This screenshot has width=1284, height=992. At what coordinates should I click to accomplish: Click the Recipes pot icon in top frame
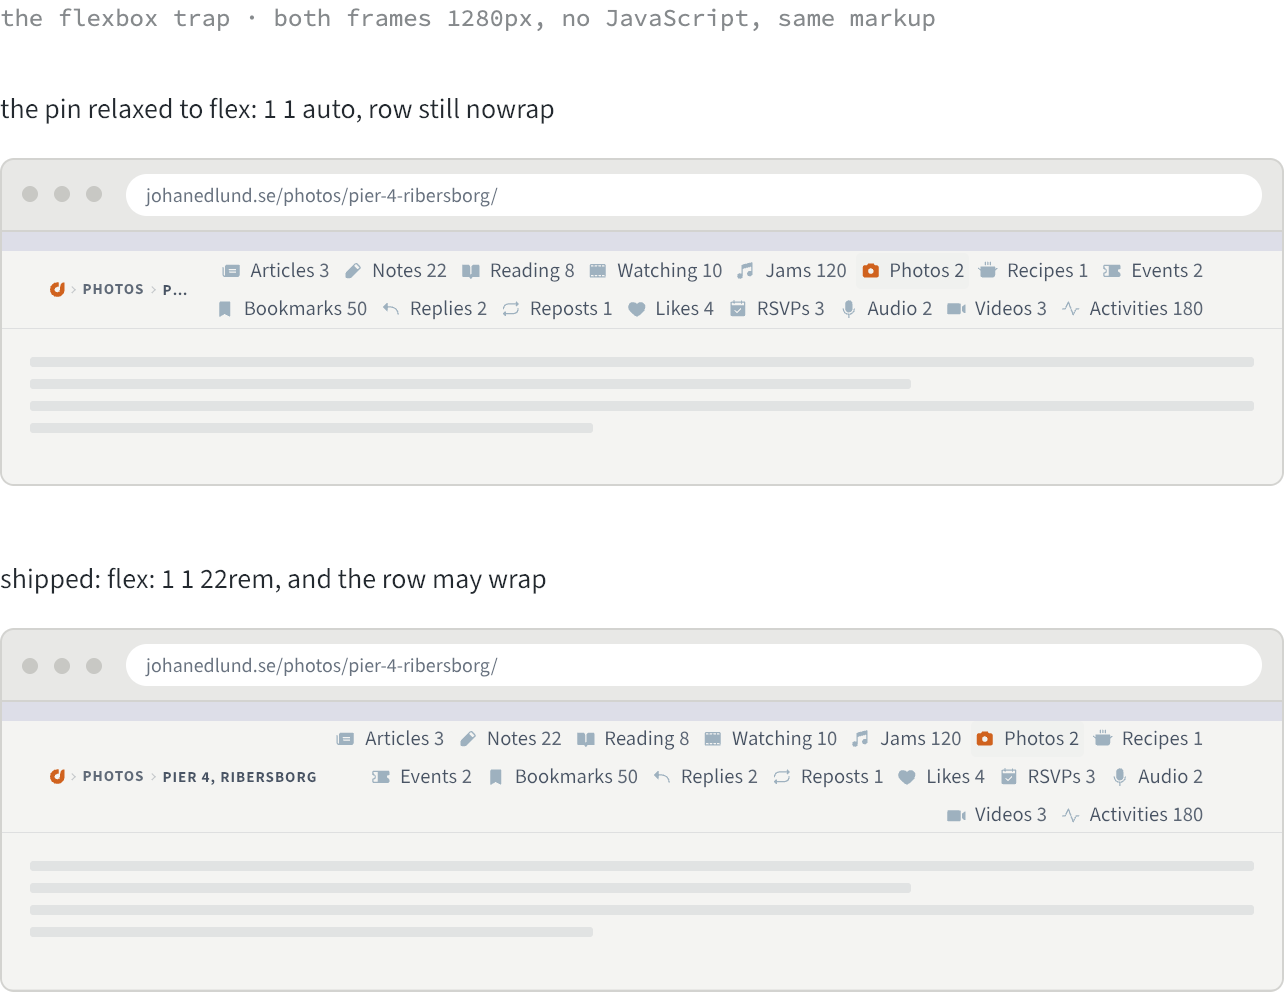click(x=988, y=271)
